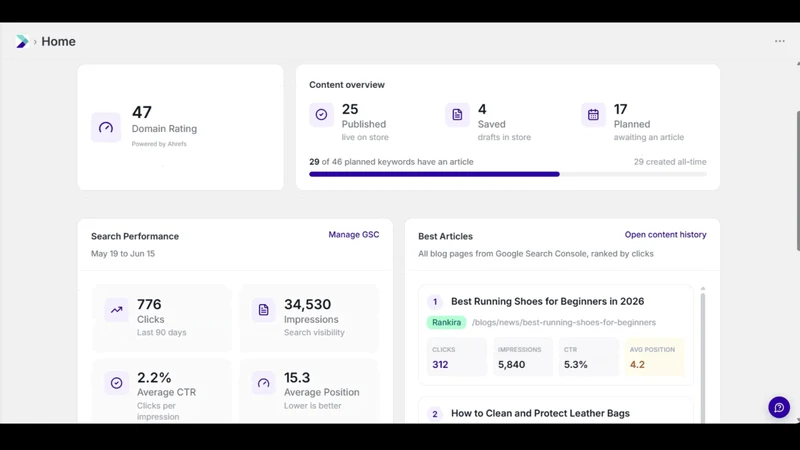This screenshot has height=450, width=800.
Task: Click the Best Articles list scrollbar
Action: tap(703, 355)
